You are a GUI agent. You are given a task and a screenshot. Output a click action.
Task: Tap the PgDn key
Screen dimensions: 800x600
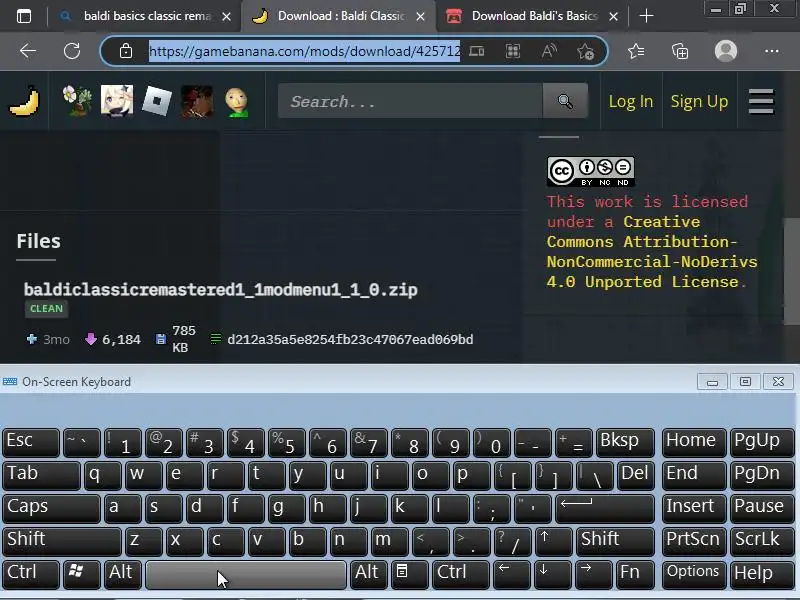[761, 475]
